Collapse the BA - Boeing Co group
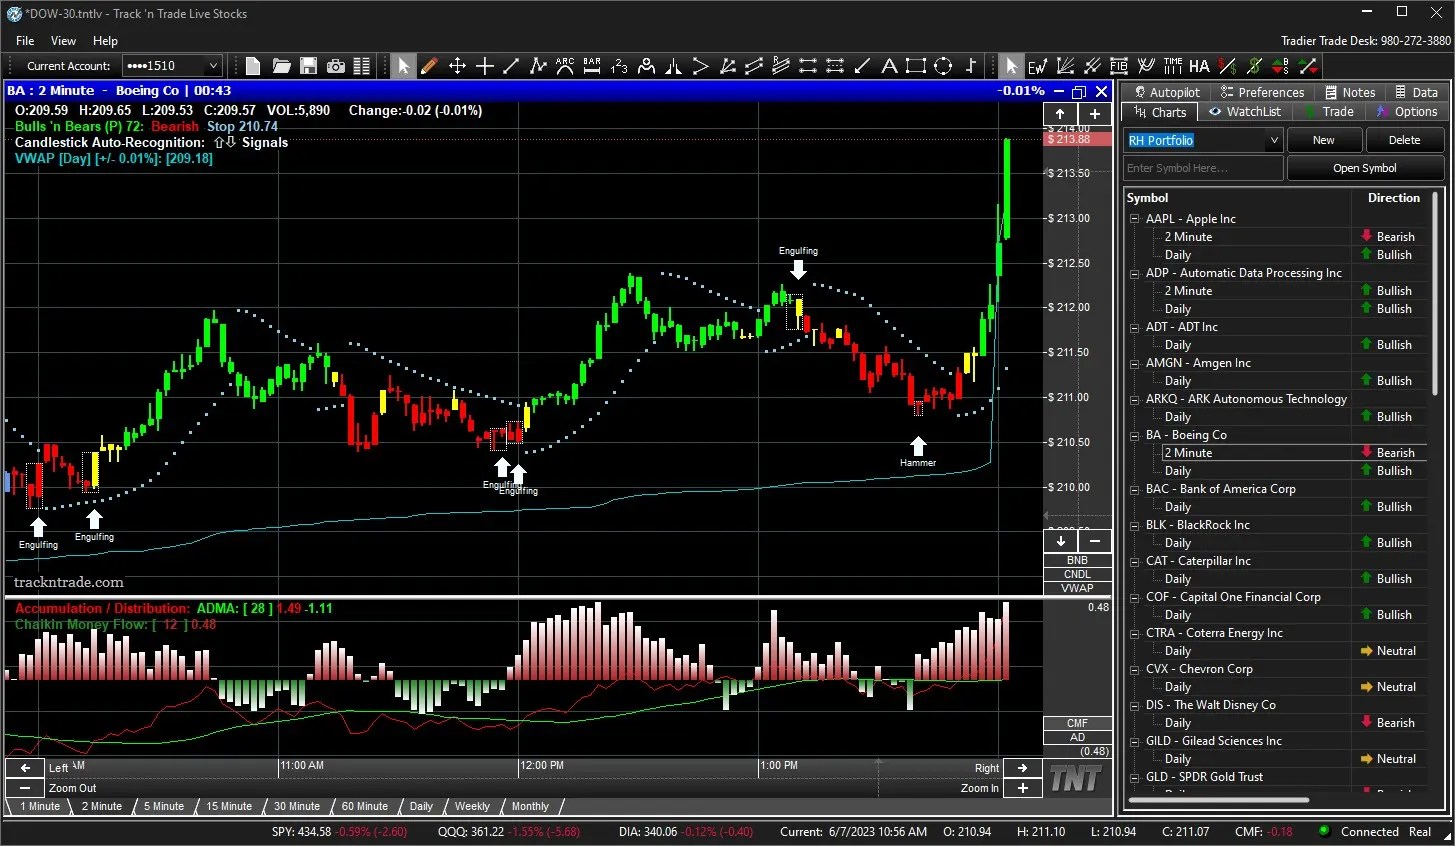This screenshot has width=1455, height=846. [1134, 434]
